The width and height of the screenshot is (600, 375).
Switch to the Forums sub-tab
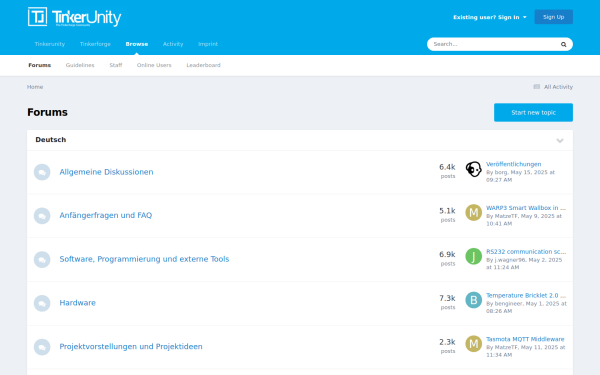coord(39,65)
